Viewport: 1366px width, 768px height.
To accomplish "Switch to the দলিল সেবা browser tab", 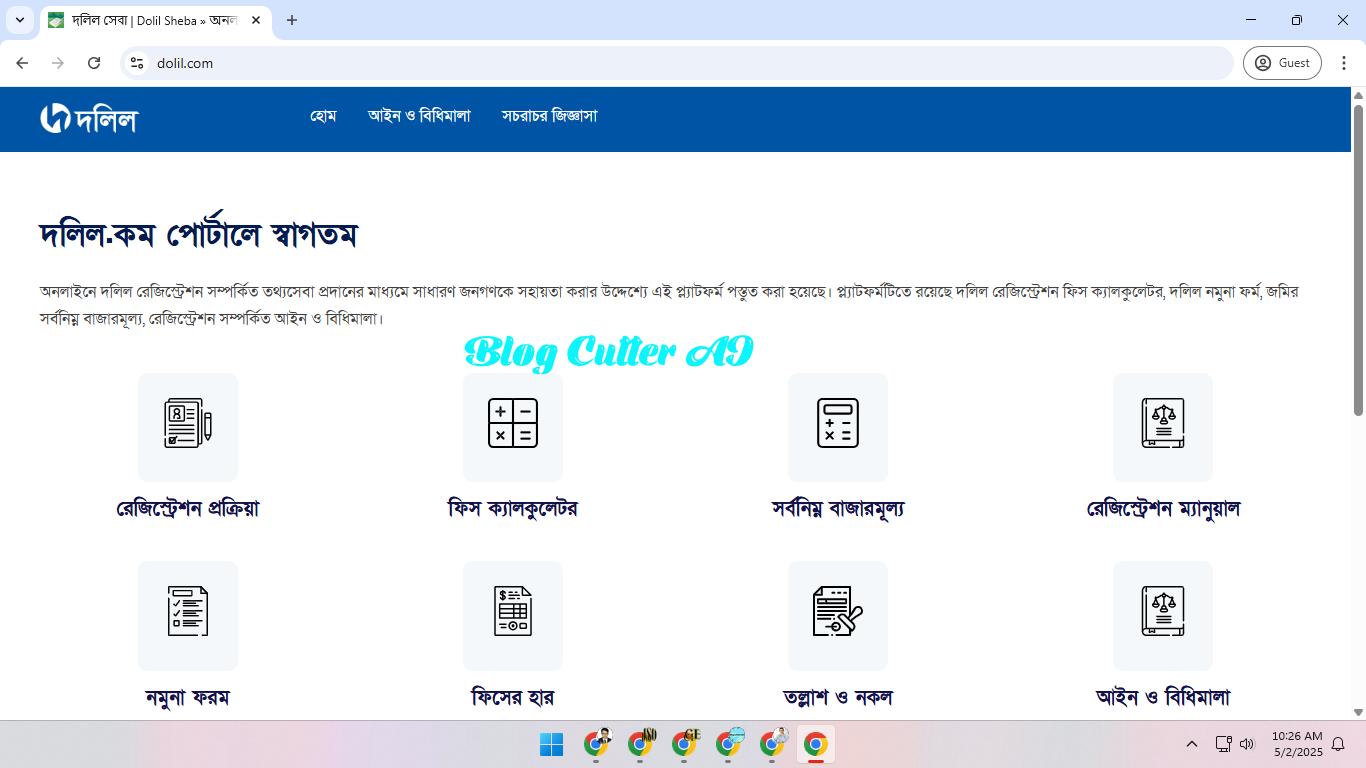I will click(150, 20).
